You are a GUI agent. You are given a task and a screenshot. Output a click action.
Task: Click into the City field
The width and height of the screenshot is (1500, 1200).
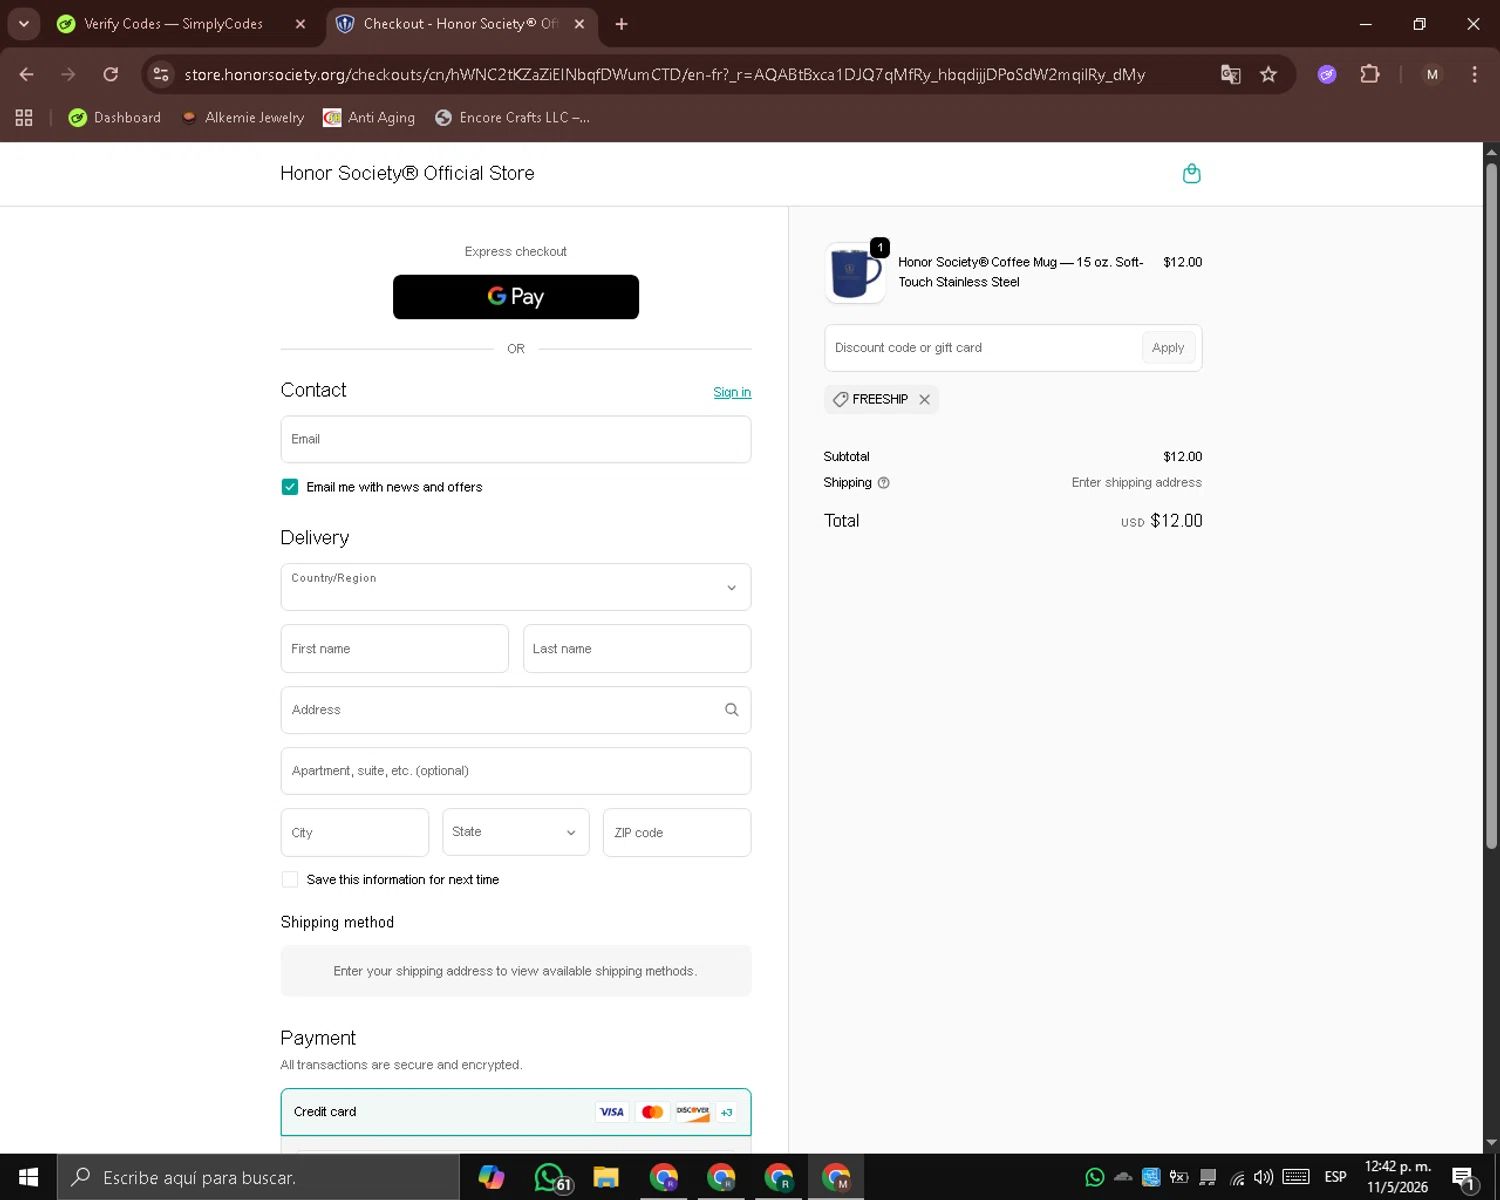[355, 832]
